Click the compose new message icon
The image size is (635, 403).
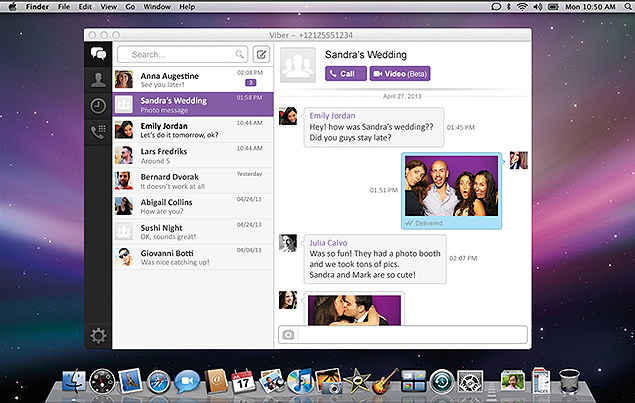261,54
